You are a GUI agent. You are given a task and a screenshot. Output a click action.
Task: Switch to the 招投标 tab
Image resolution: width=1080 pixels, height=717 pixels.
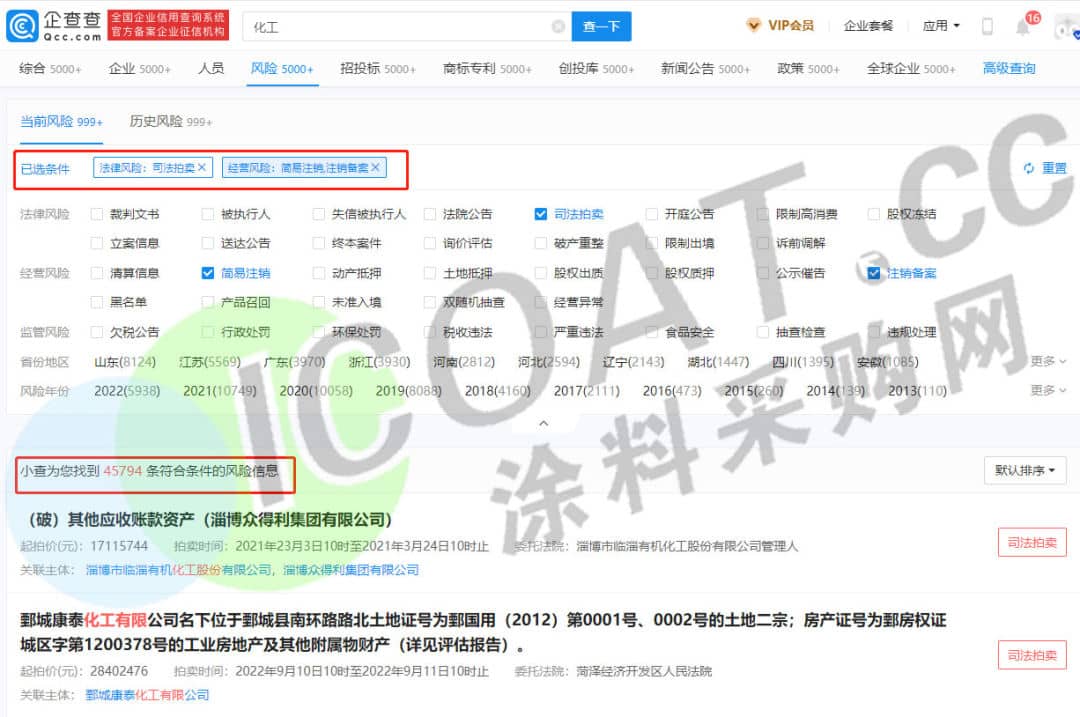click(x=377, y=69)
